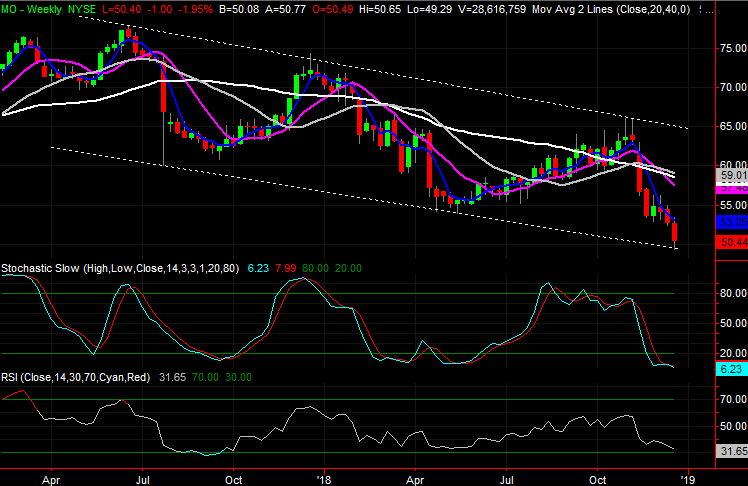Click the '18 year marker on time axis

[325, 477]
